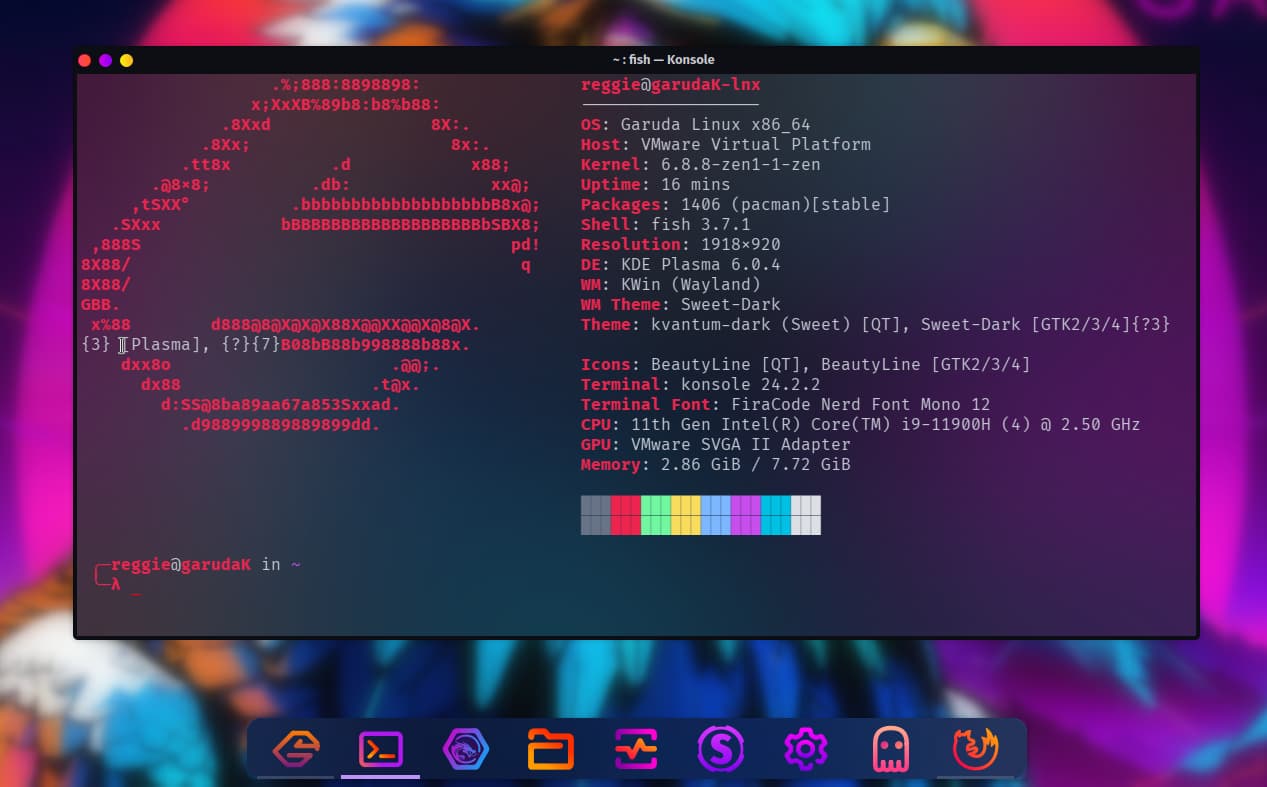
Task: Click the 'OS: Garuda Linux x86_64' line
Action: pyautogui.click(x=696, y=125)
